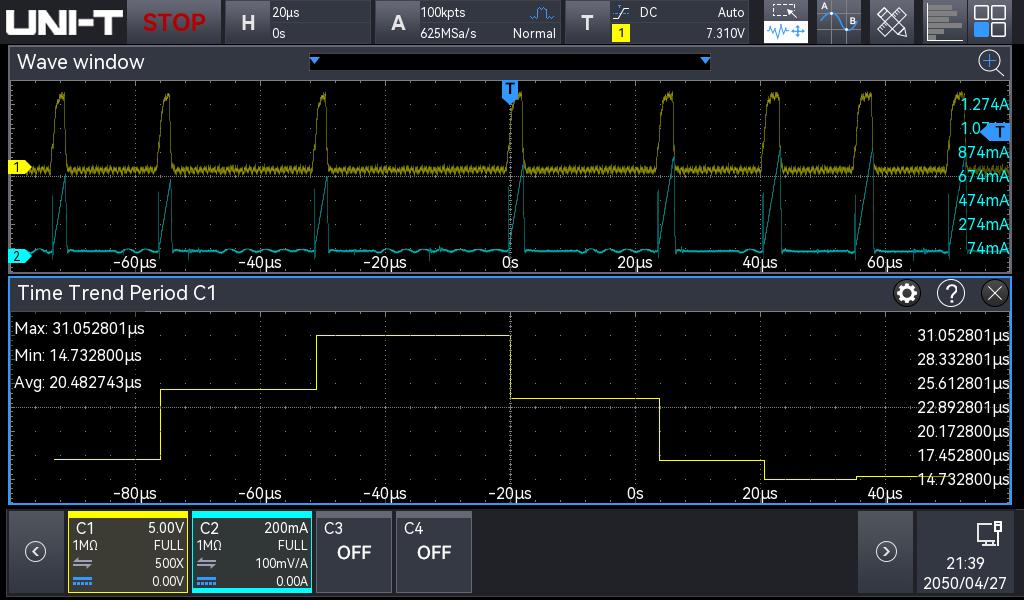Toggle channel C1 settings tile
This screenshot has height=600, width=1024.
(128, 552)
